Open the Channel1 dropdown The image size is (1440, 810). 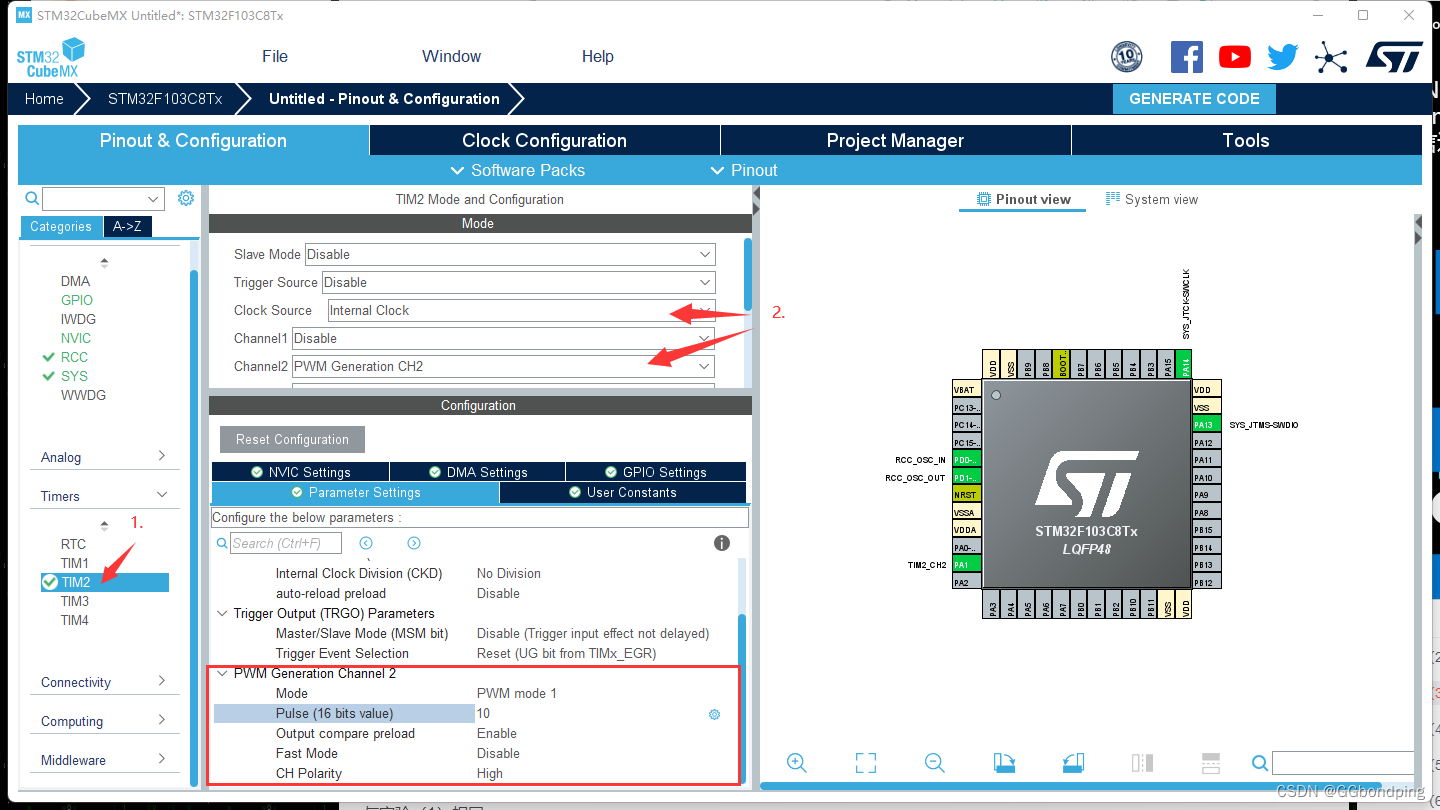coord(504,338)
